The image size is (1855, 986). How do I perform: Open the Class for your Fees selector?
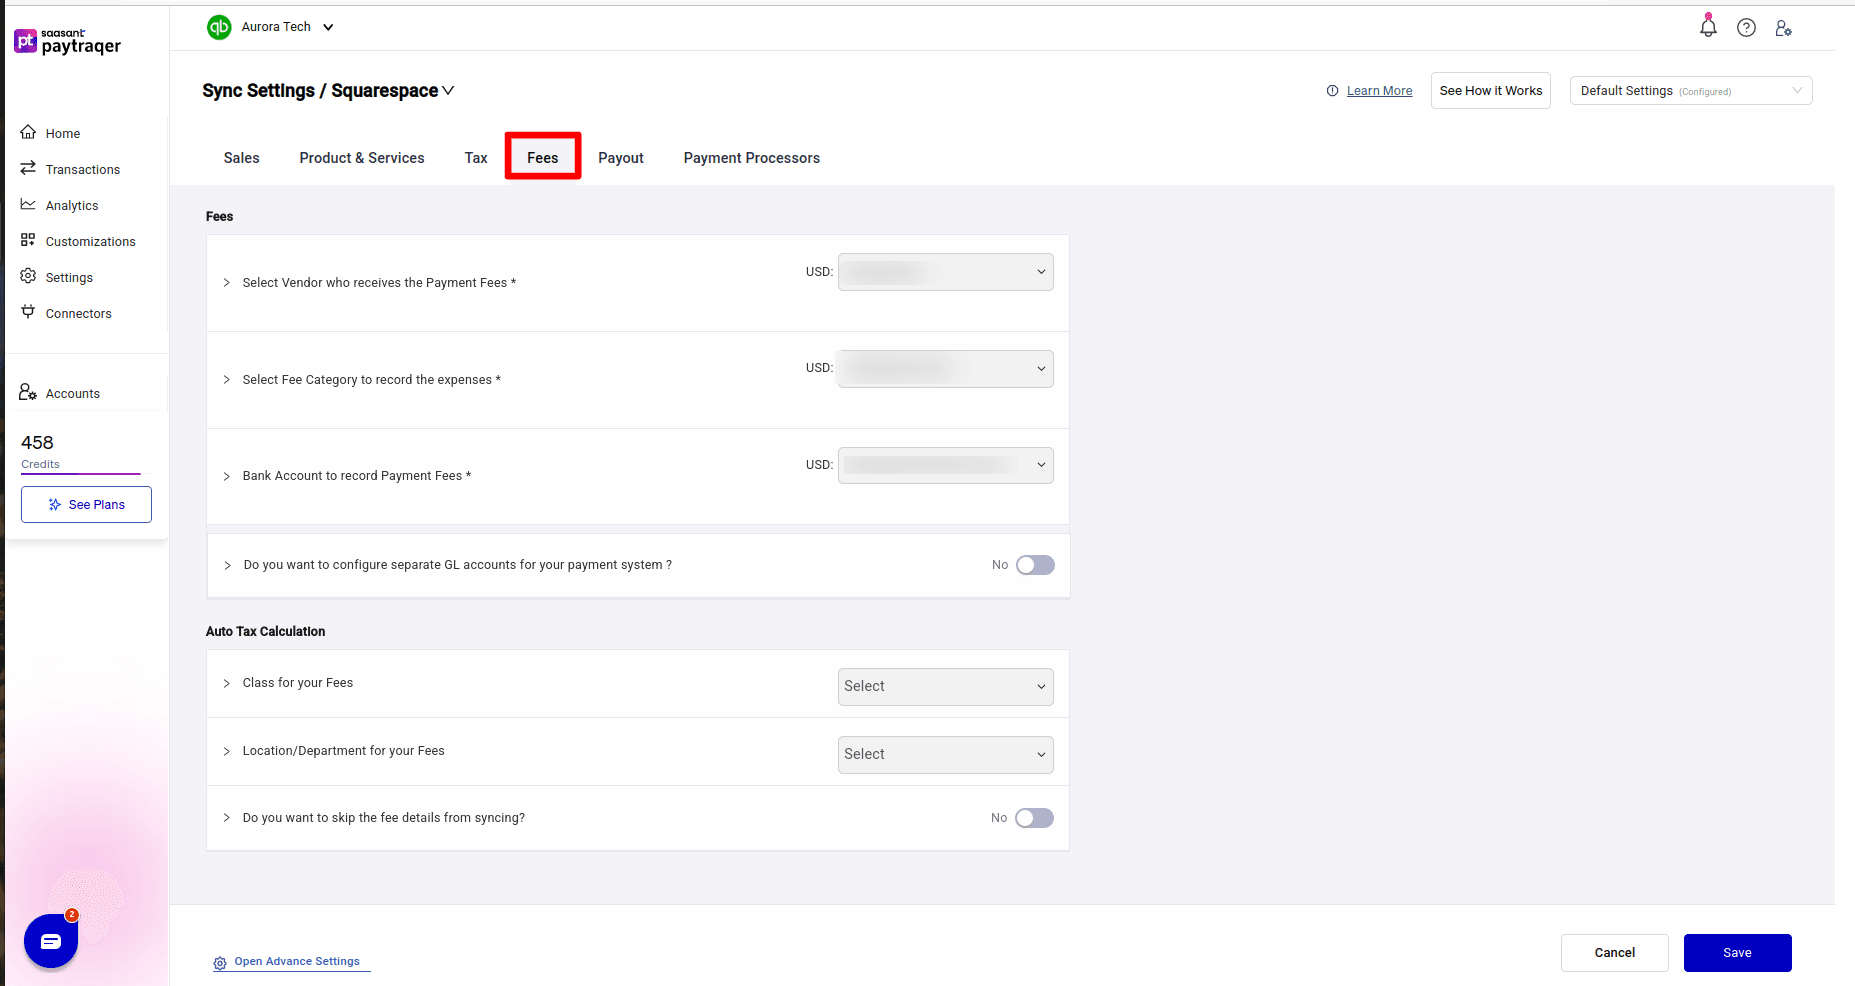click(944, 686)
